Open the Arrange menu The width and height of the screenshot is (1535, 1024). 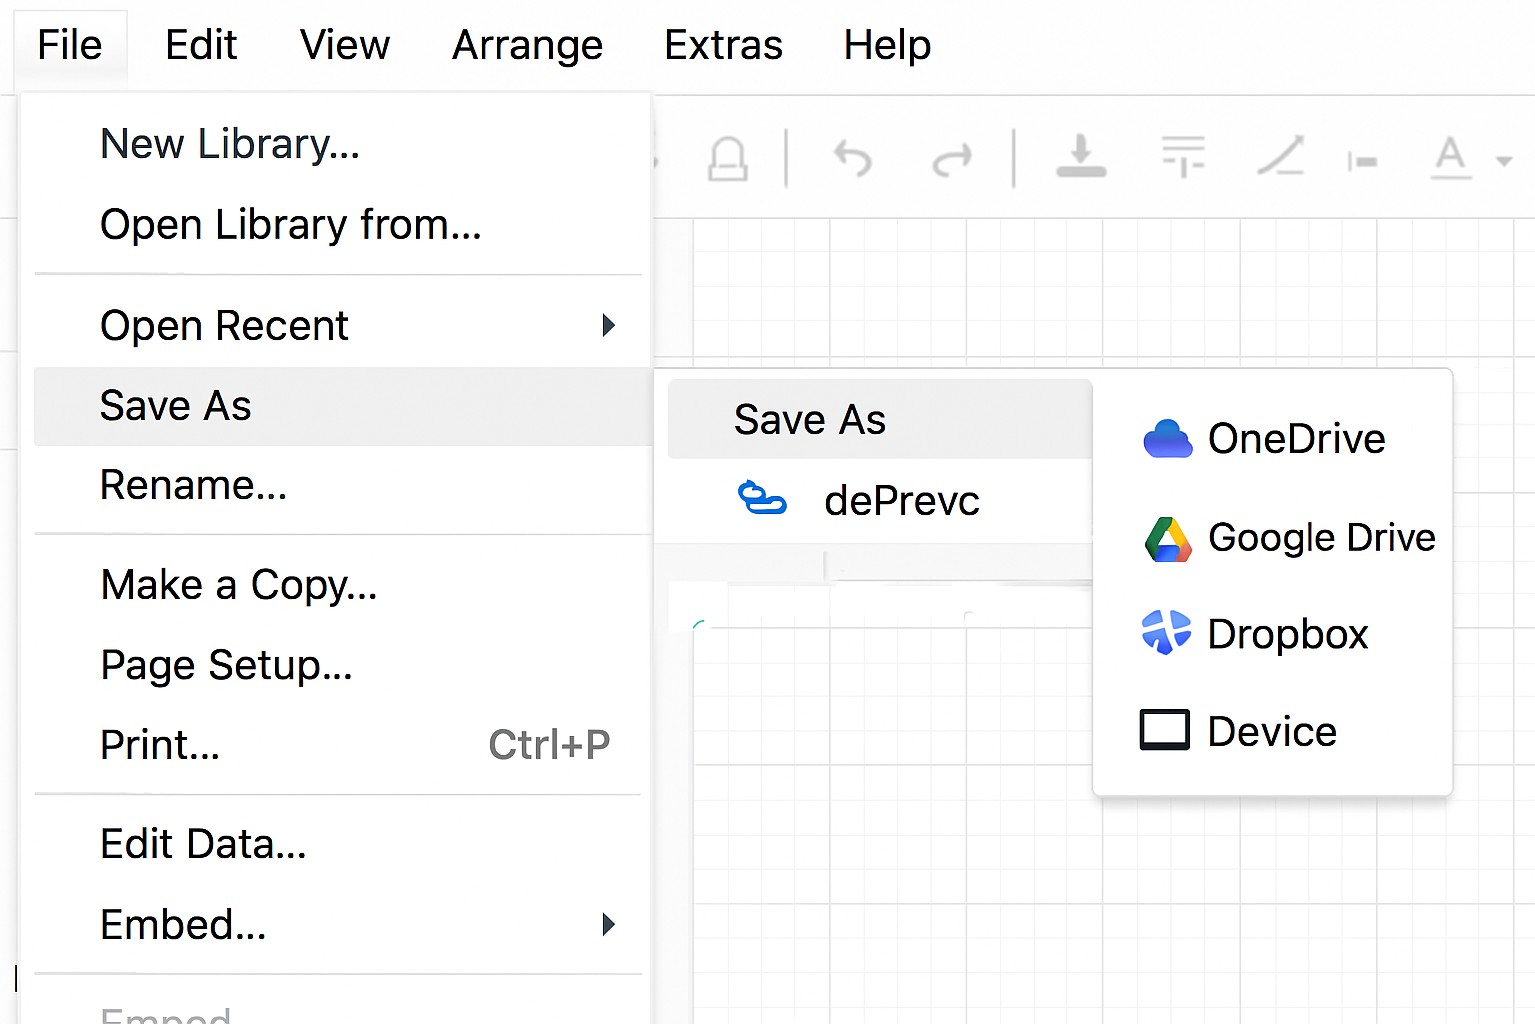click(527, 45)
